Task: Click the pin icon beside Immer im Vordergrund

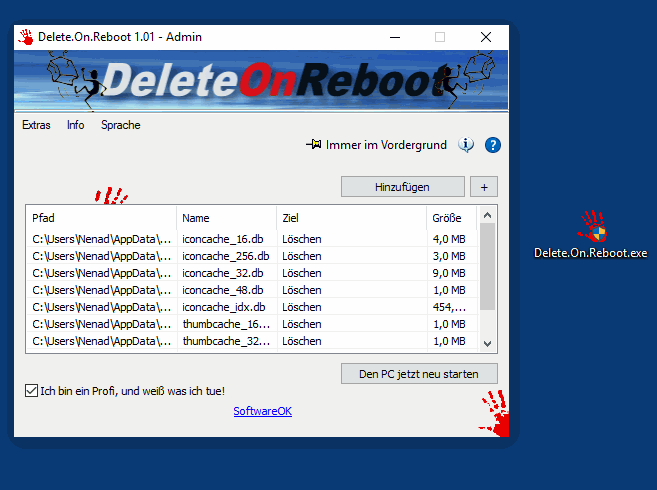Action: (314, 145)
